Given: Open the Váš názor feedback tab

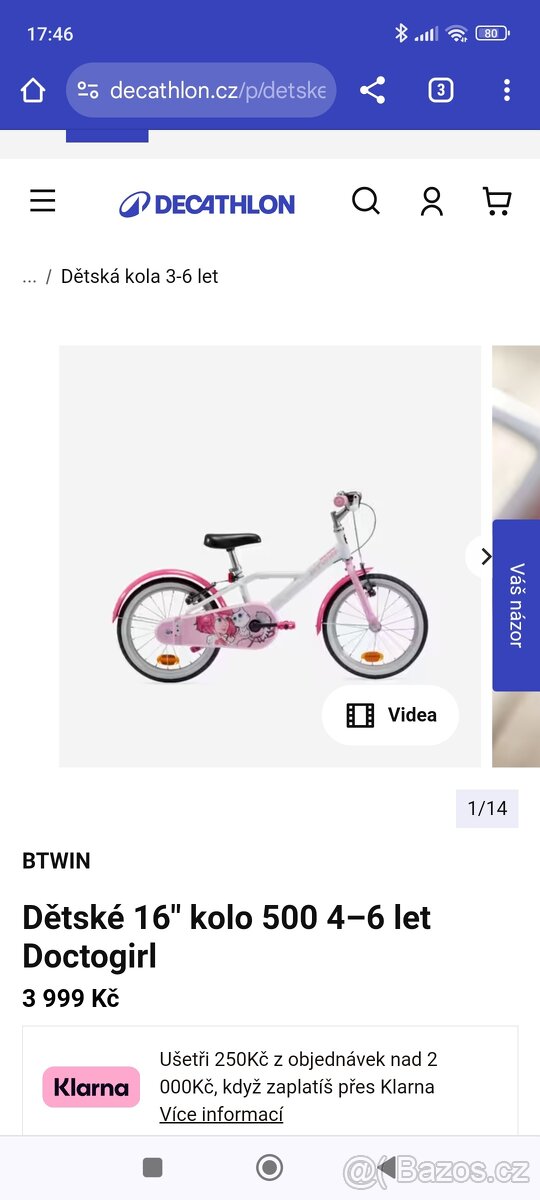Looking at the screenshot, I should [516, 605].
